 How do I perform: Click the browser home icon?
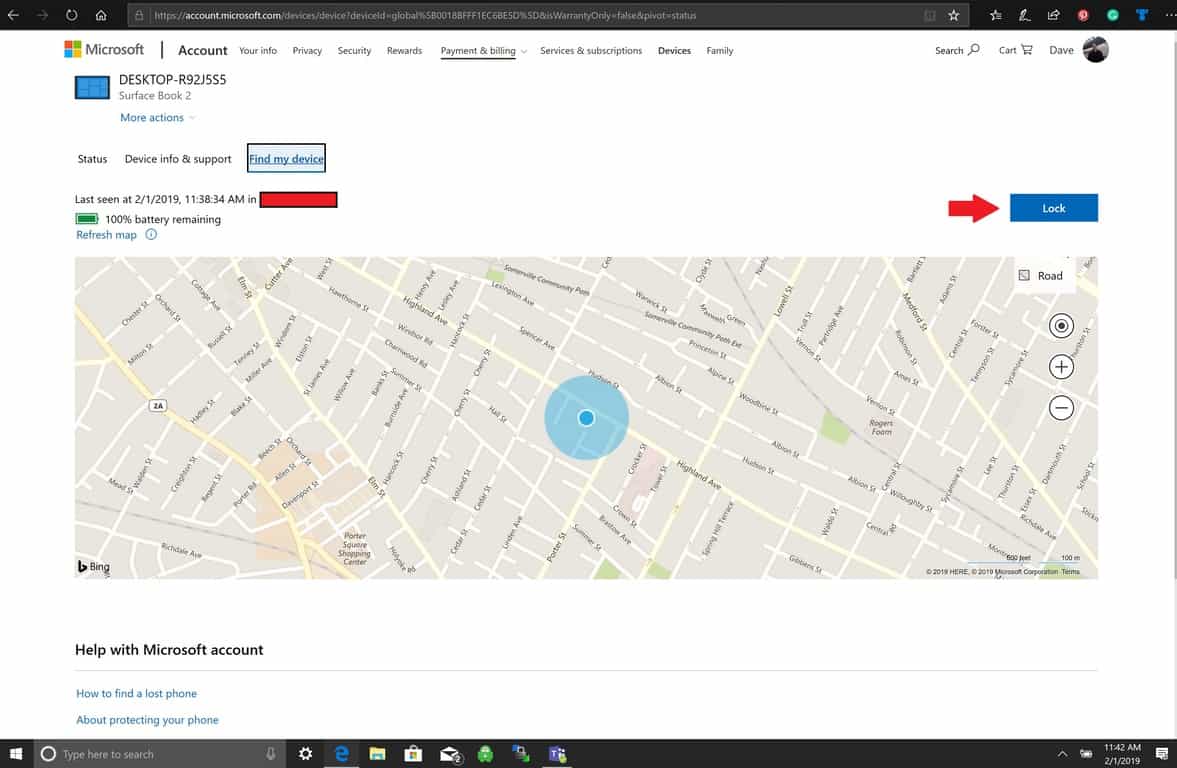pyautogui.click(x=101, y=16)
